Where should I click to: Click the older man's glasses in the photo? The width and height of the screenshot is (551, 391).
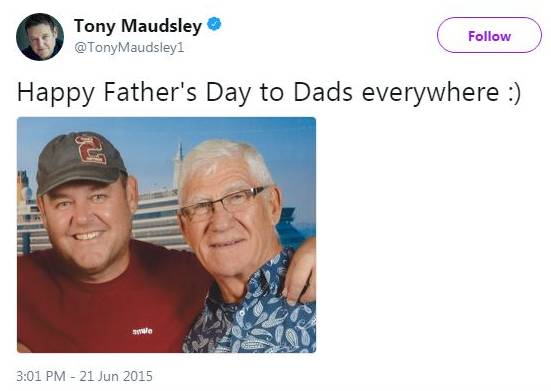pyautogui.click(x=222, y=204)
